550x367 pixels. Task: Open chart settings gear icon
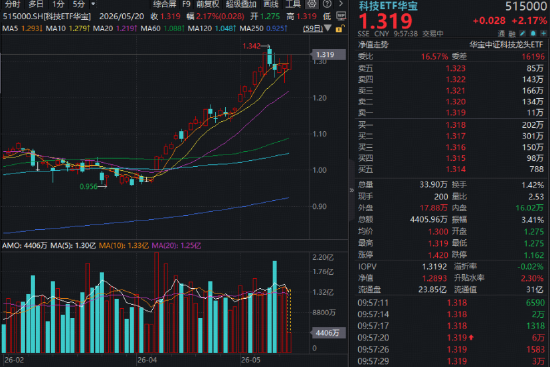pos(311,4)
